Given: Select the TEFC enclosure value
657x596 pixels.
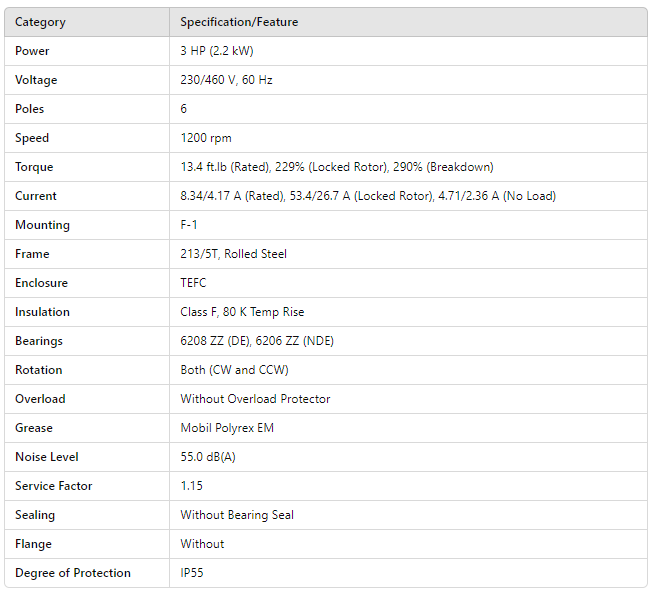Looking at the screenshot, I should pos(193,283).
